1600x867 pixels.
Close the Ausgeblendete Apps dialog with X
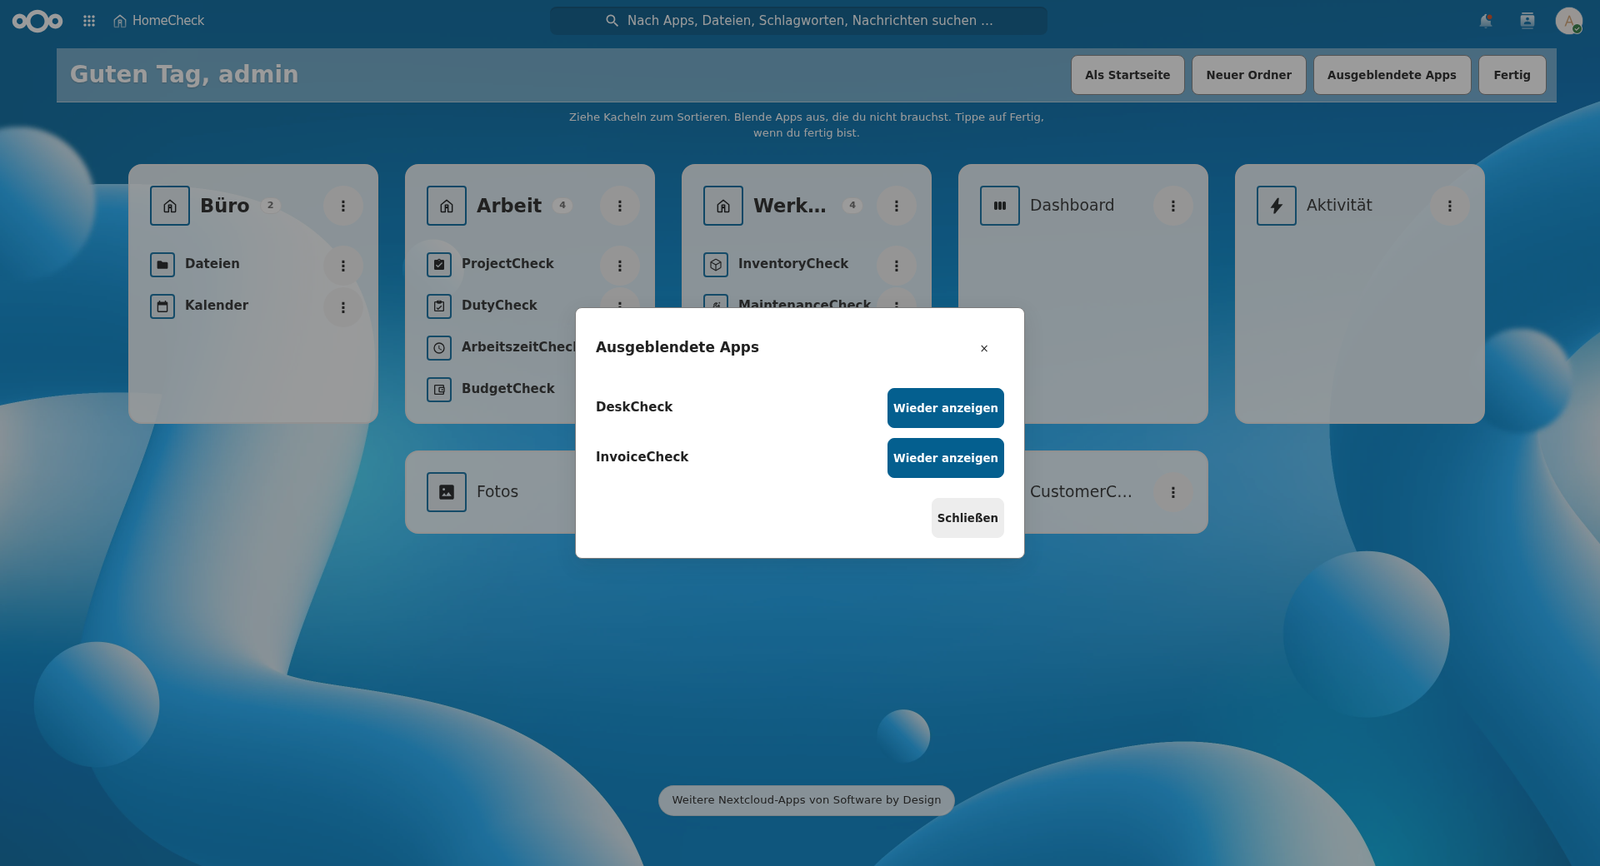coord(984,349)
